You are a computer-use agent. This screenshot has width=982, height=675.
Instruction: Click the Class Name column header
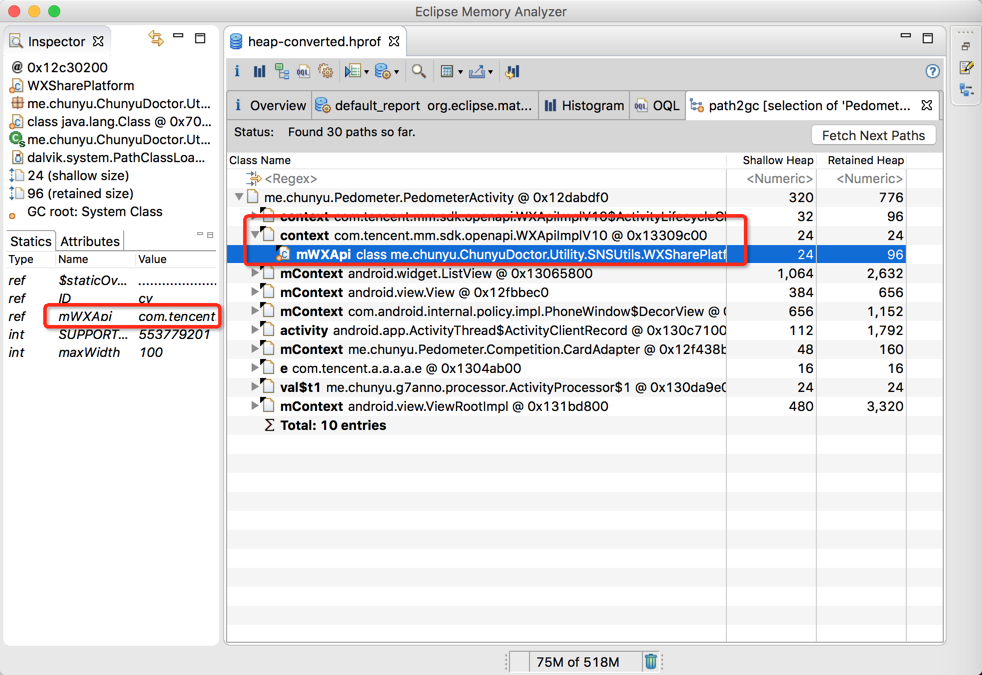coord(476,160)
